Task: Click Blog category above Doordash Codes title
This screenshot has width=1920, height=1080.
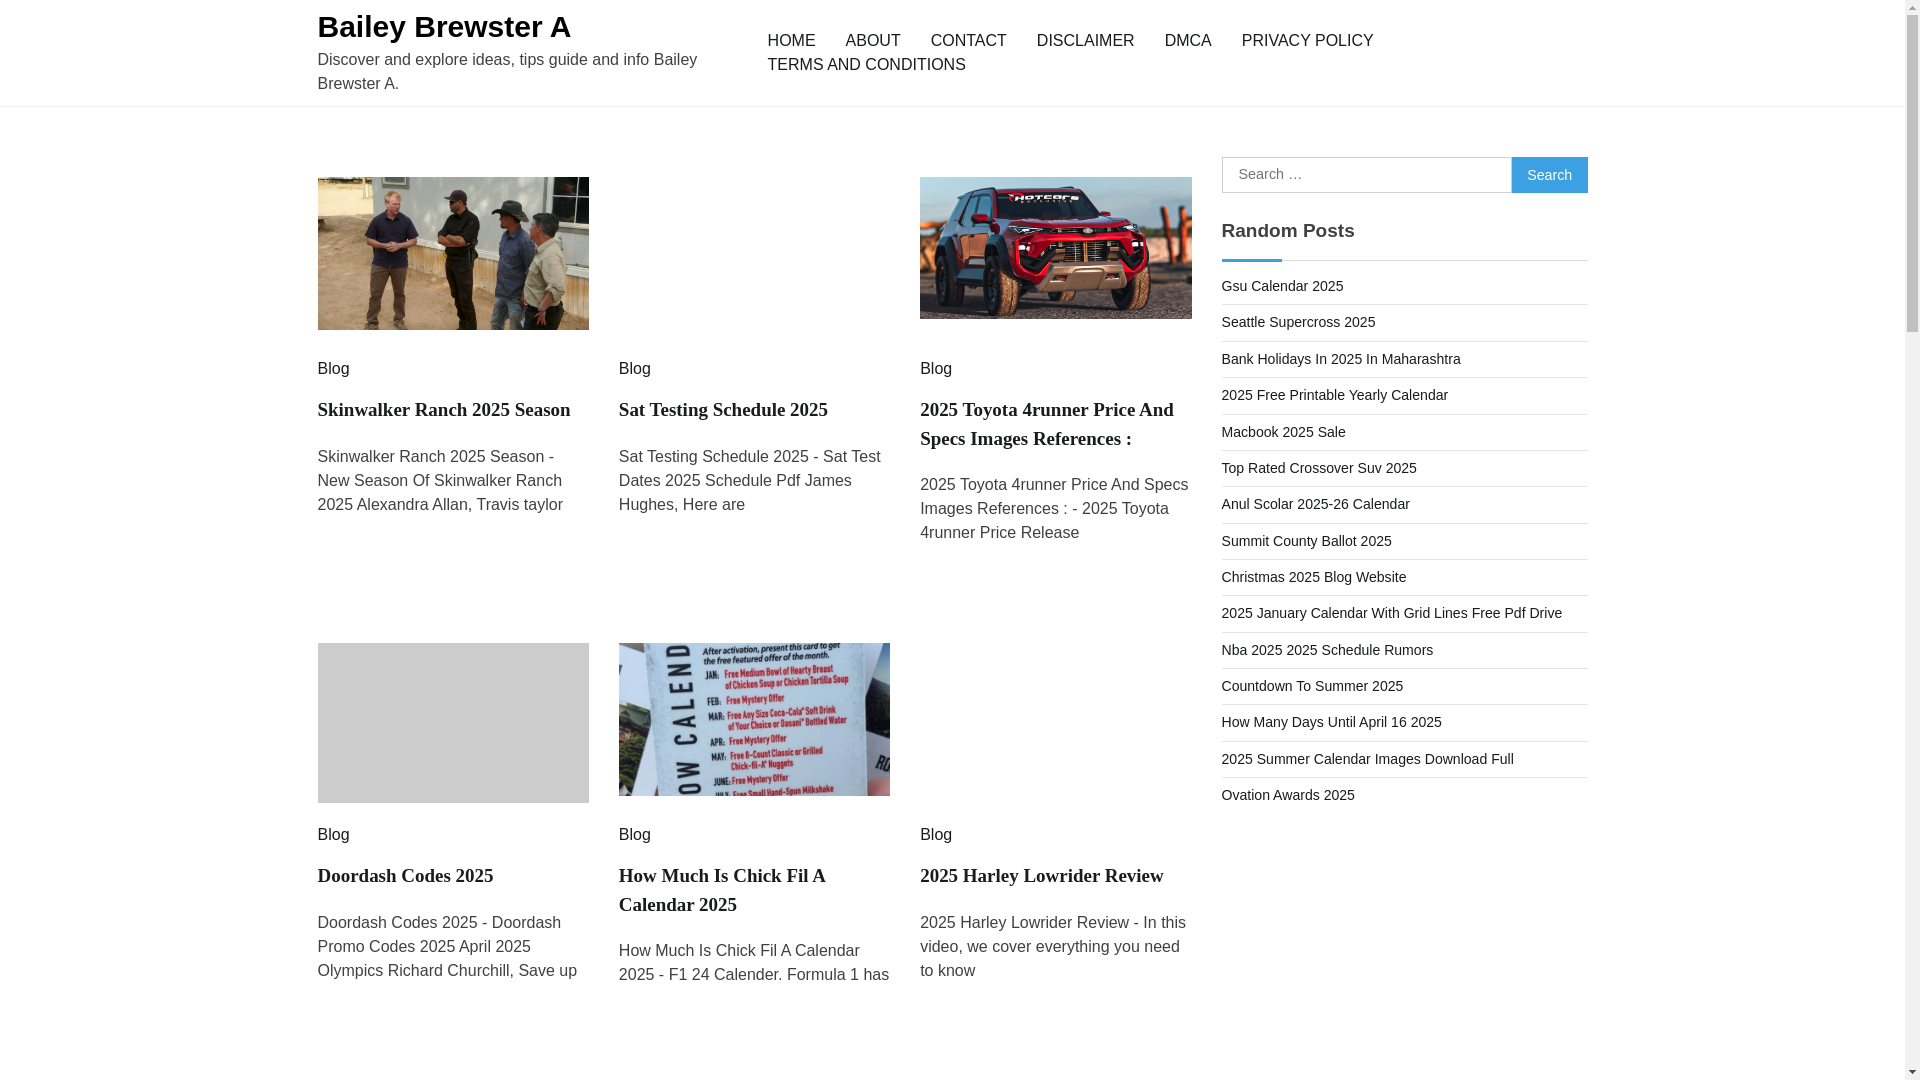Action: click(333, 835)
